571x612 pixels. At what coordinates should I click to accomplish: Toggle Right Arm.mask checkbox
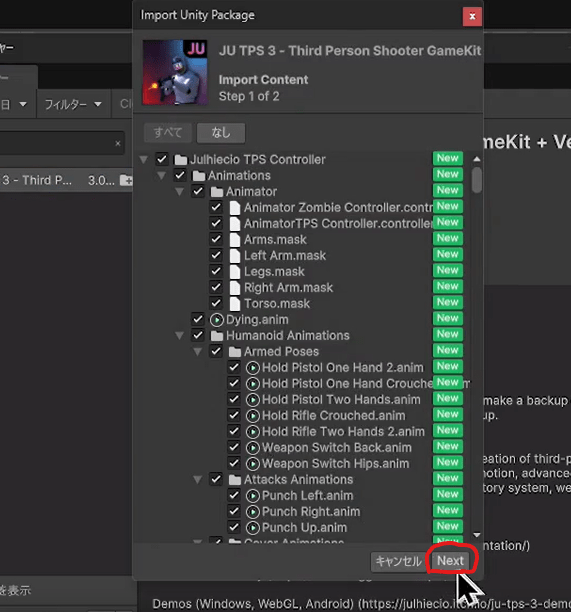216,287
